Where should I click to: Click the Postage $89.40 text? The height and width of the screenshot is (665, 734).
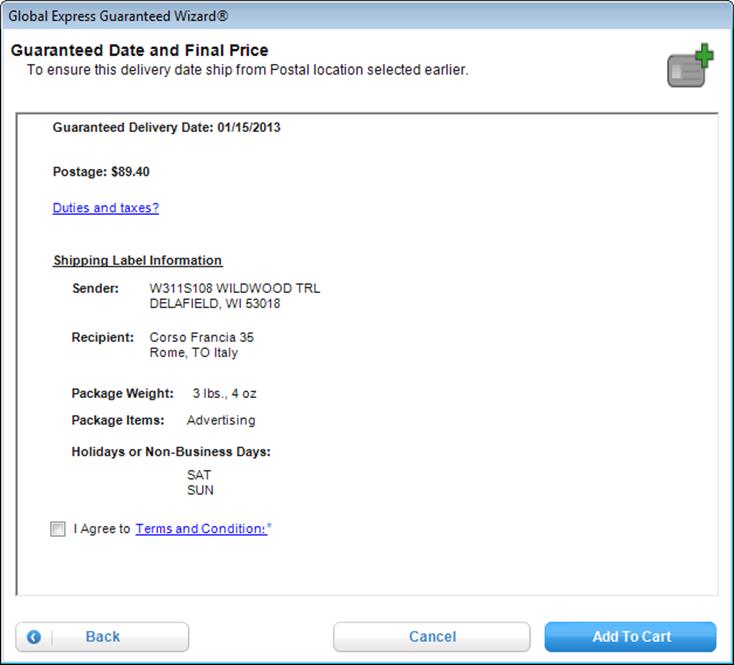pyautogui.click(x=101, y=172)
